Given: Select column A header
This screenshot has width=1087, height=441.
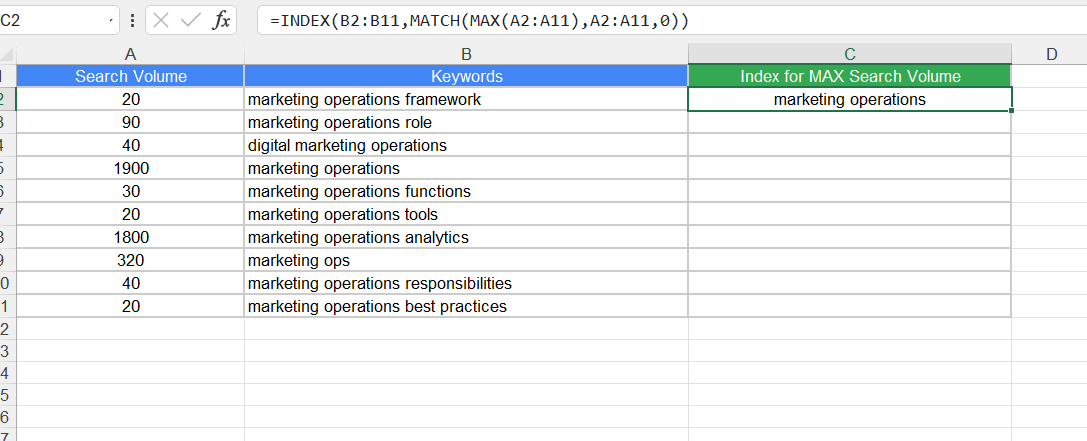Looking at the screenshot, I should pyautogui.click(x=130, y=55).
